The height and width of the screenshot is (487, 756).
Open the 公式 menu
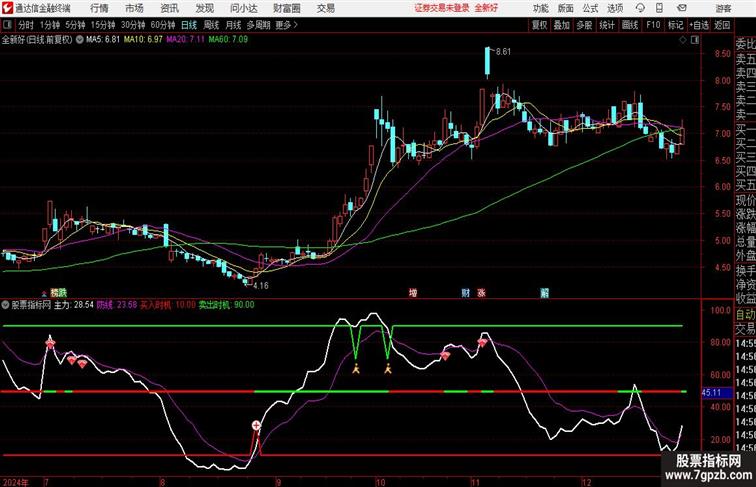(590, 8)
